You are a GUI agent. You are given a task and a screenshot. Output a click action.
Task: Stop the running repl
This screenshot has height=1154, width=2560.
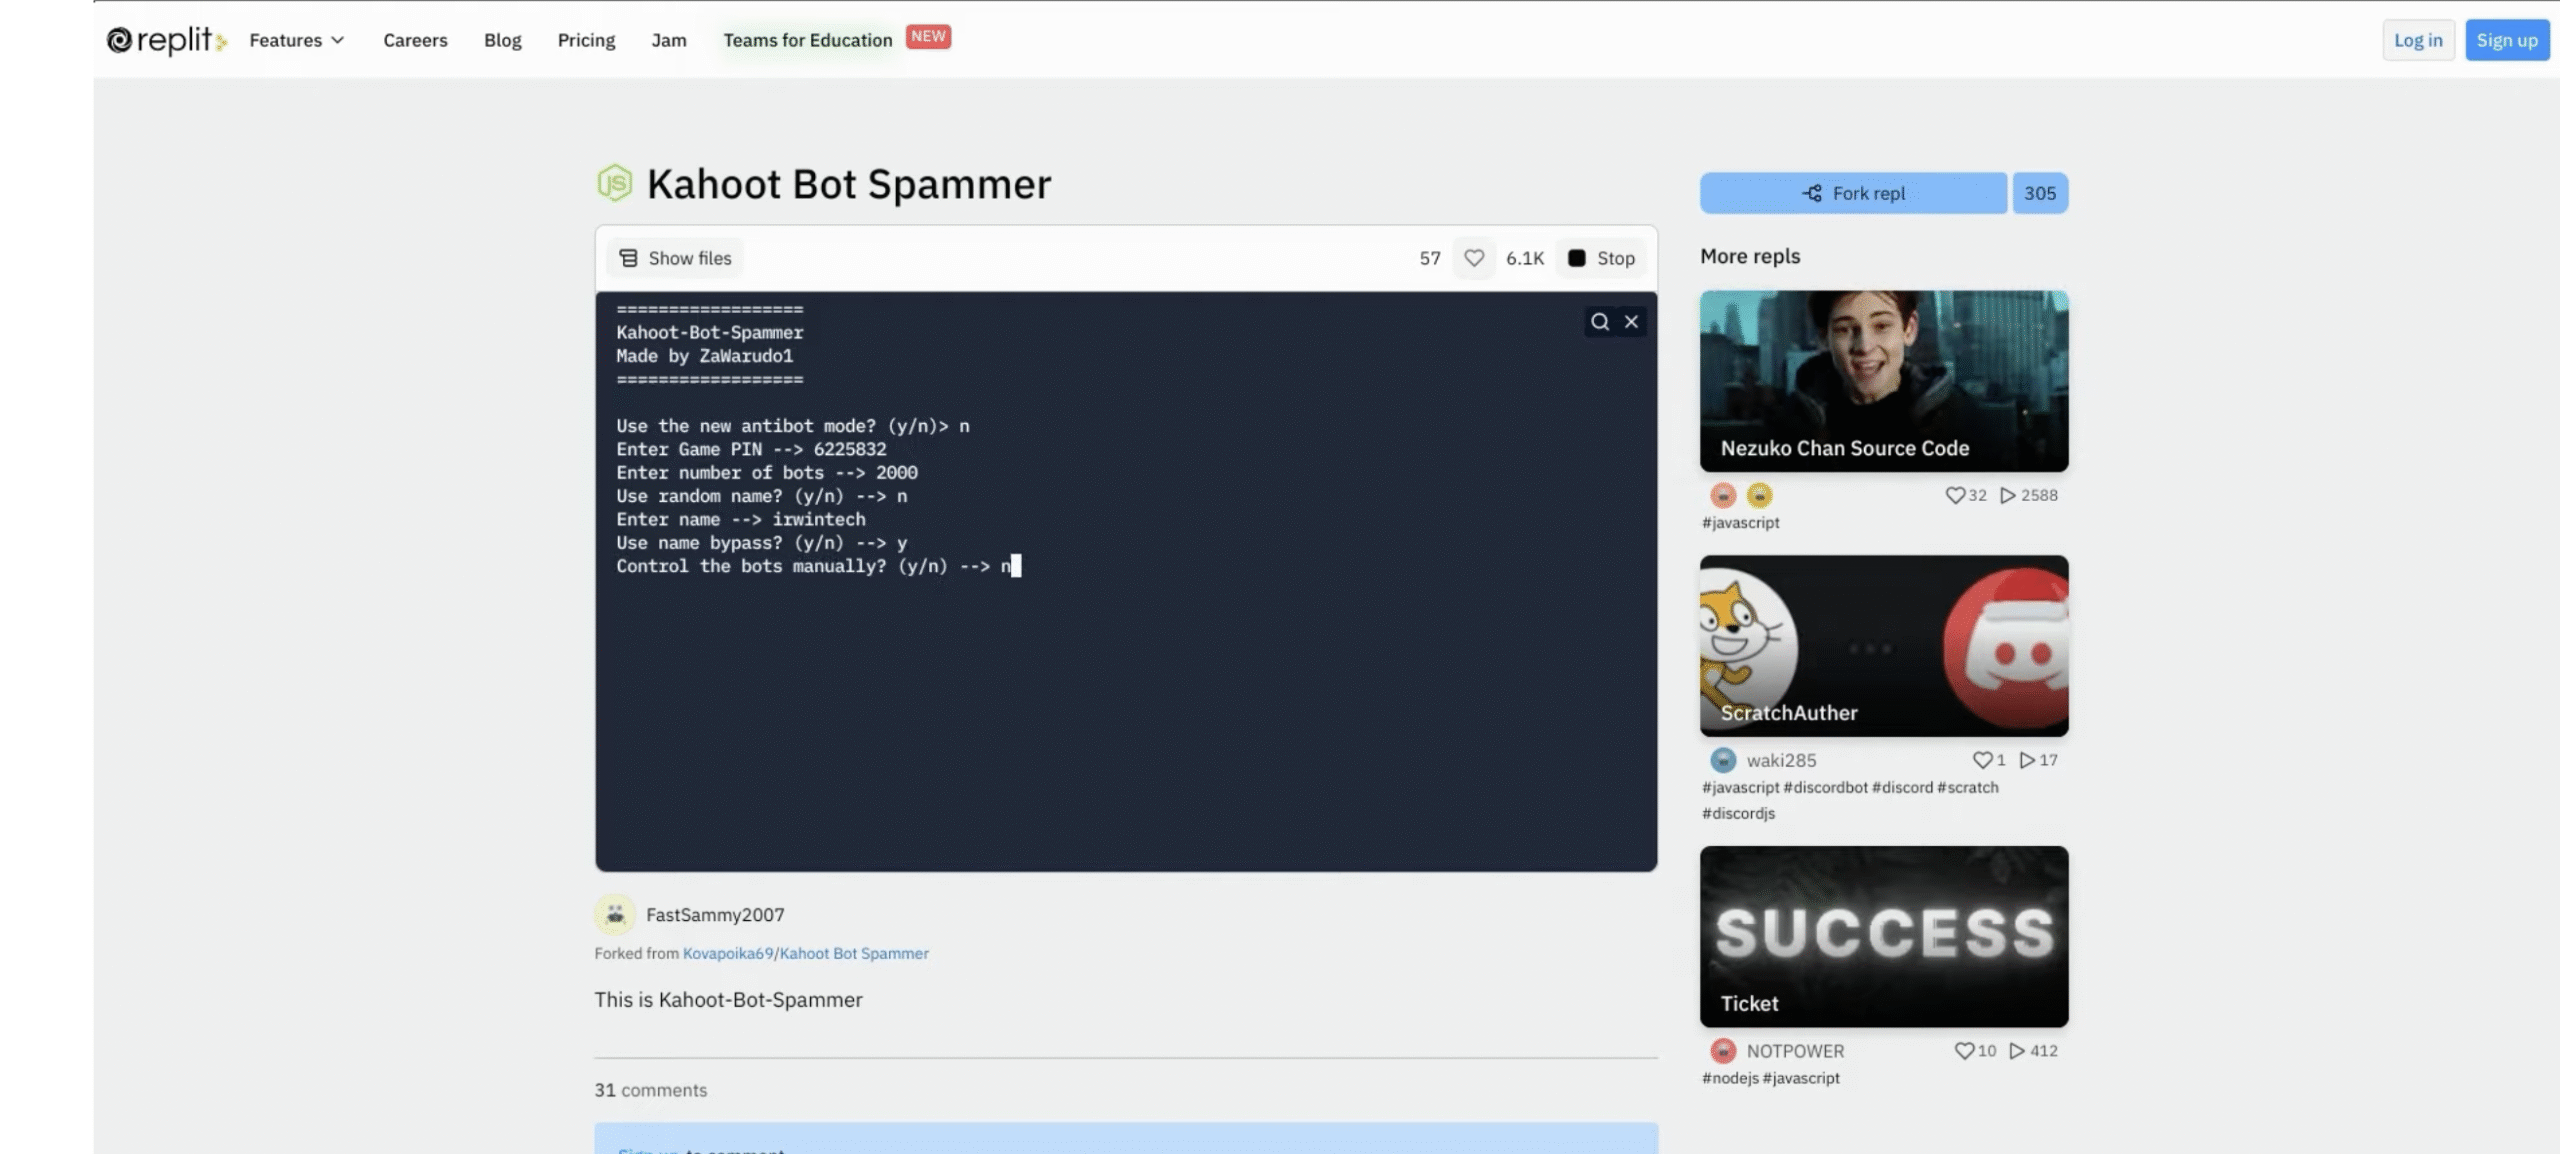(1600, 258)
